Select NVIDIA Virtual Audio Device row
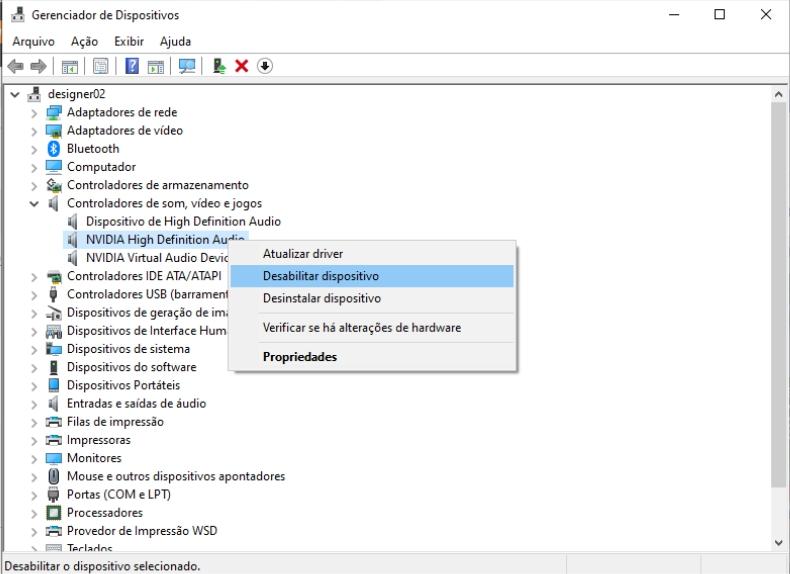The width and height of the screenshot is (790, 574). (x=157, y=258)
